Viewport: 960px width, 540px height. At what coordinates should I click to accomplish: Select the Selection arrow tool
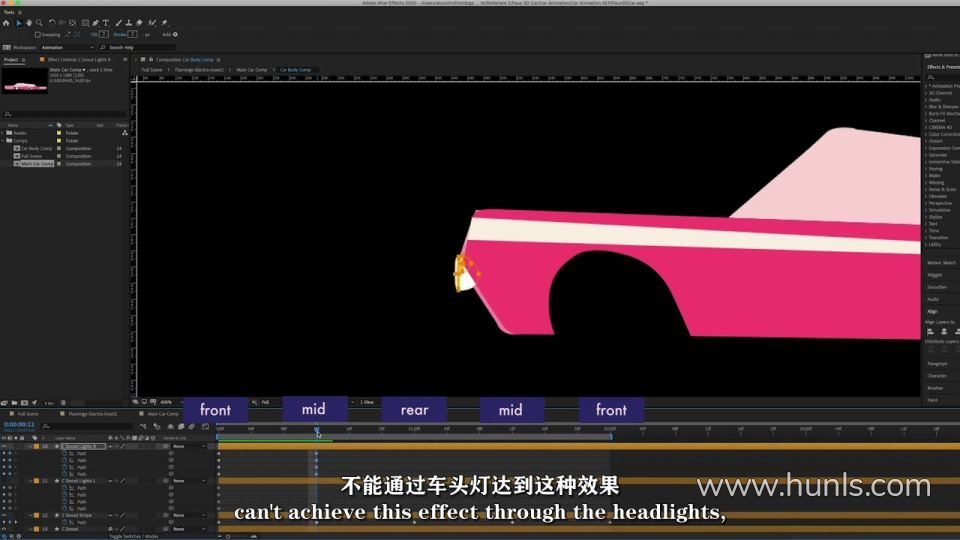(x=18, y=23)
